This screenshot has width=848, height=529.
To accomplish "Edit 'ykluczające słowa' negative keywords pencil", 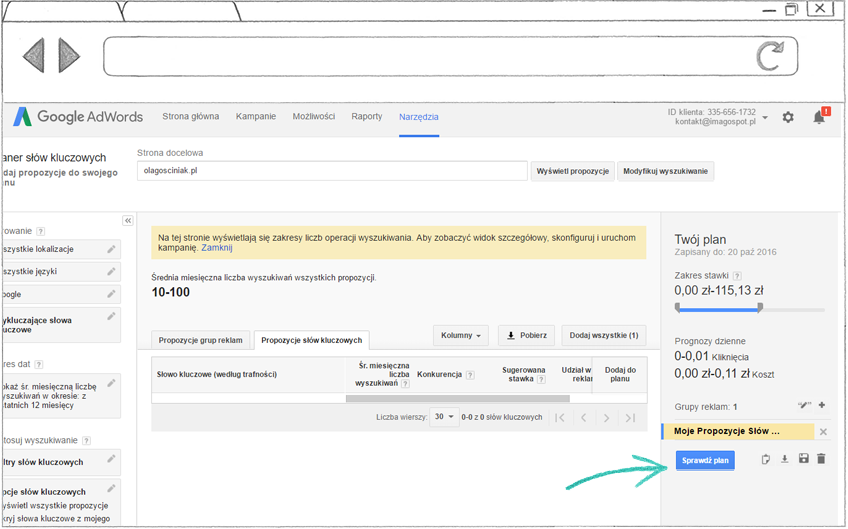I will [x=111, y=316].
